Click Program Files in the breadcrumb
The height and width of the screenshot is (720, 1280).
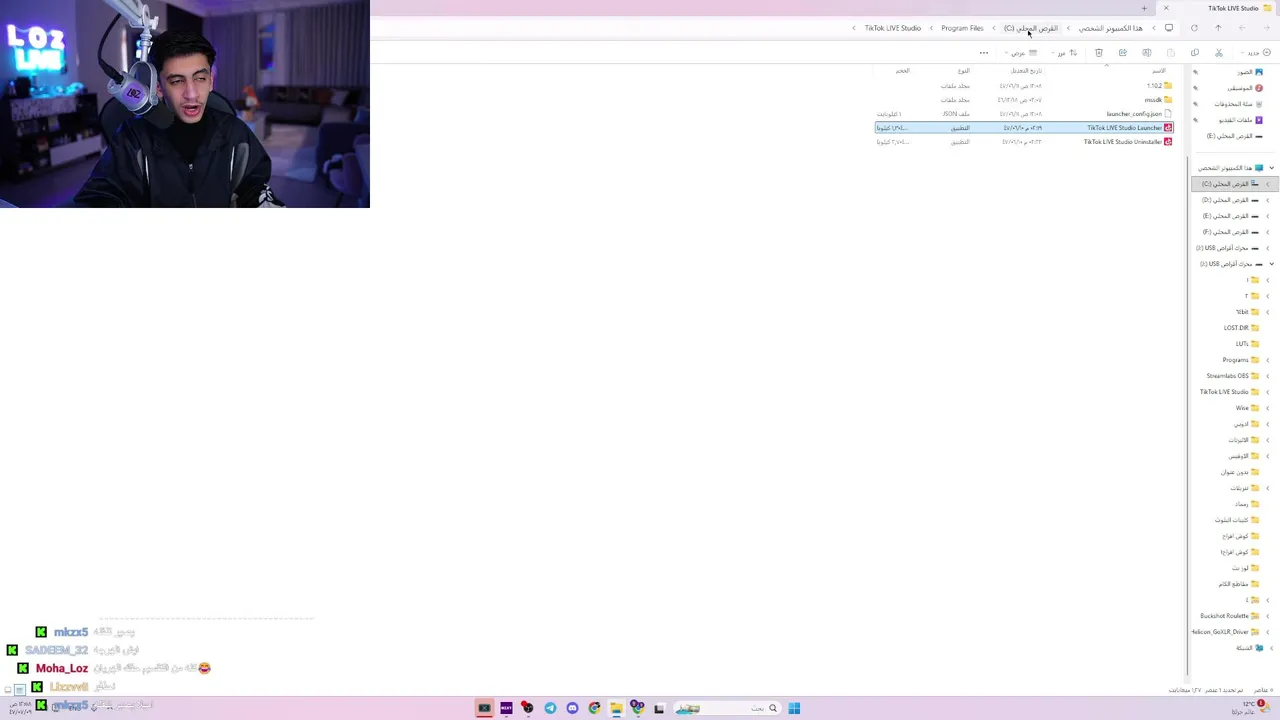pyautogui.click(x=962, y=28)
